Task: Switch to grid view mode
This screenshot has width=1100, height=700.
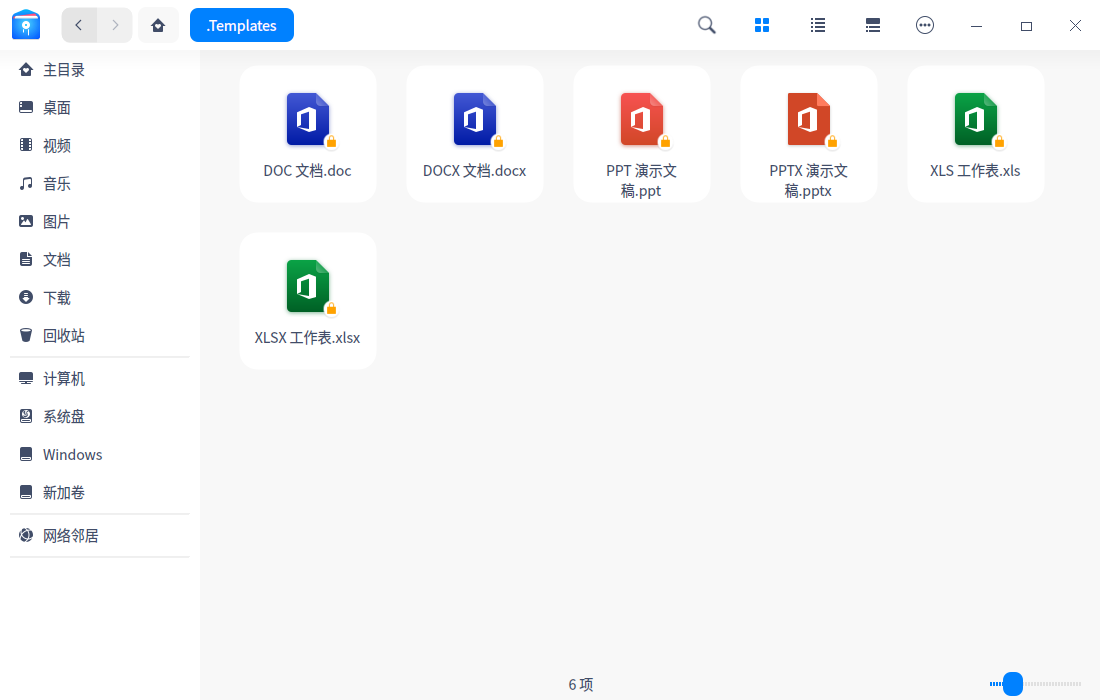Action: coord(762,25)
